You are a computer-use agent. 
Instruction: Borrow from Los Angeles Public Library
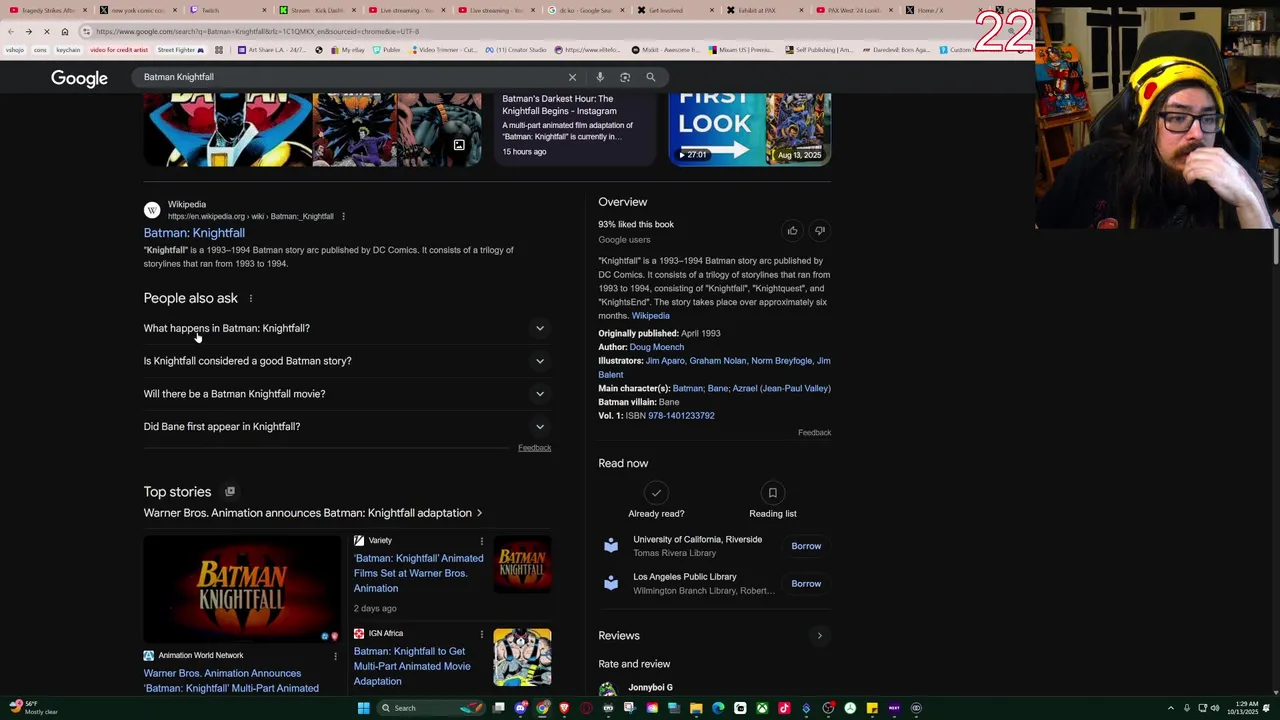pos(806,584)
